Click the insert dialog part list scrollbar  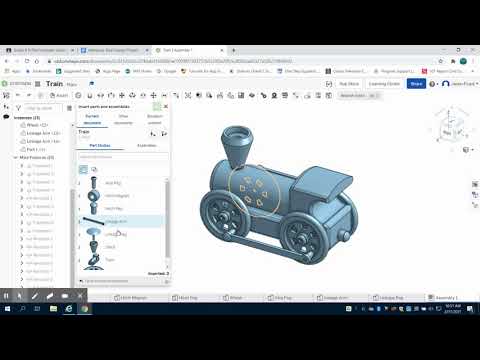(x=167, y=220)
